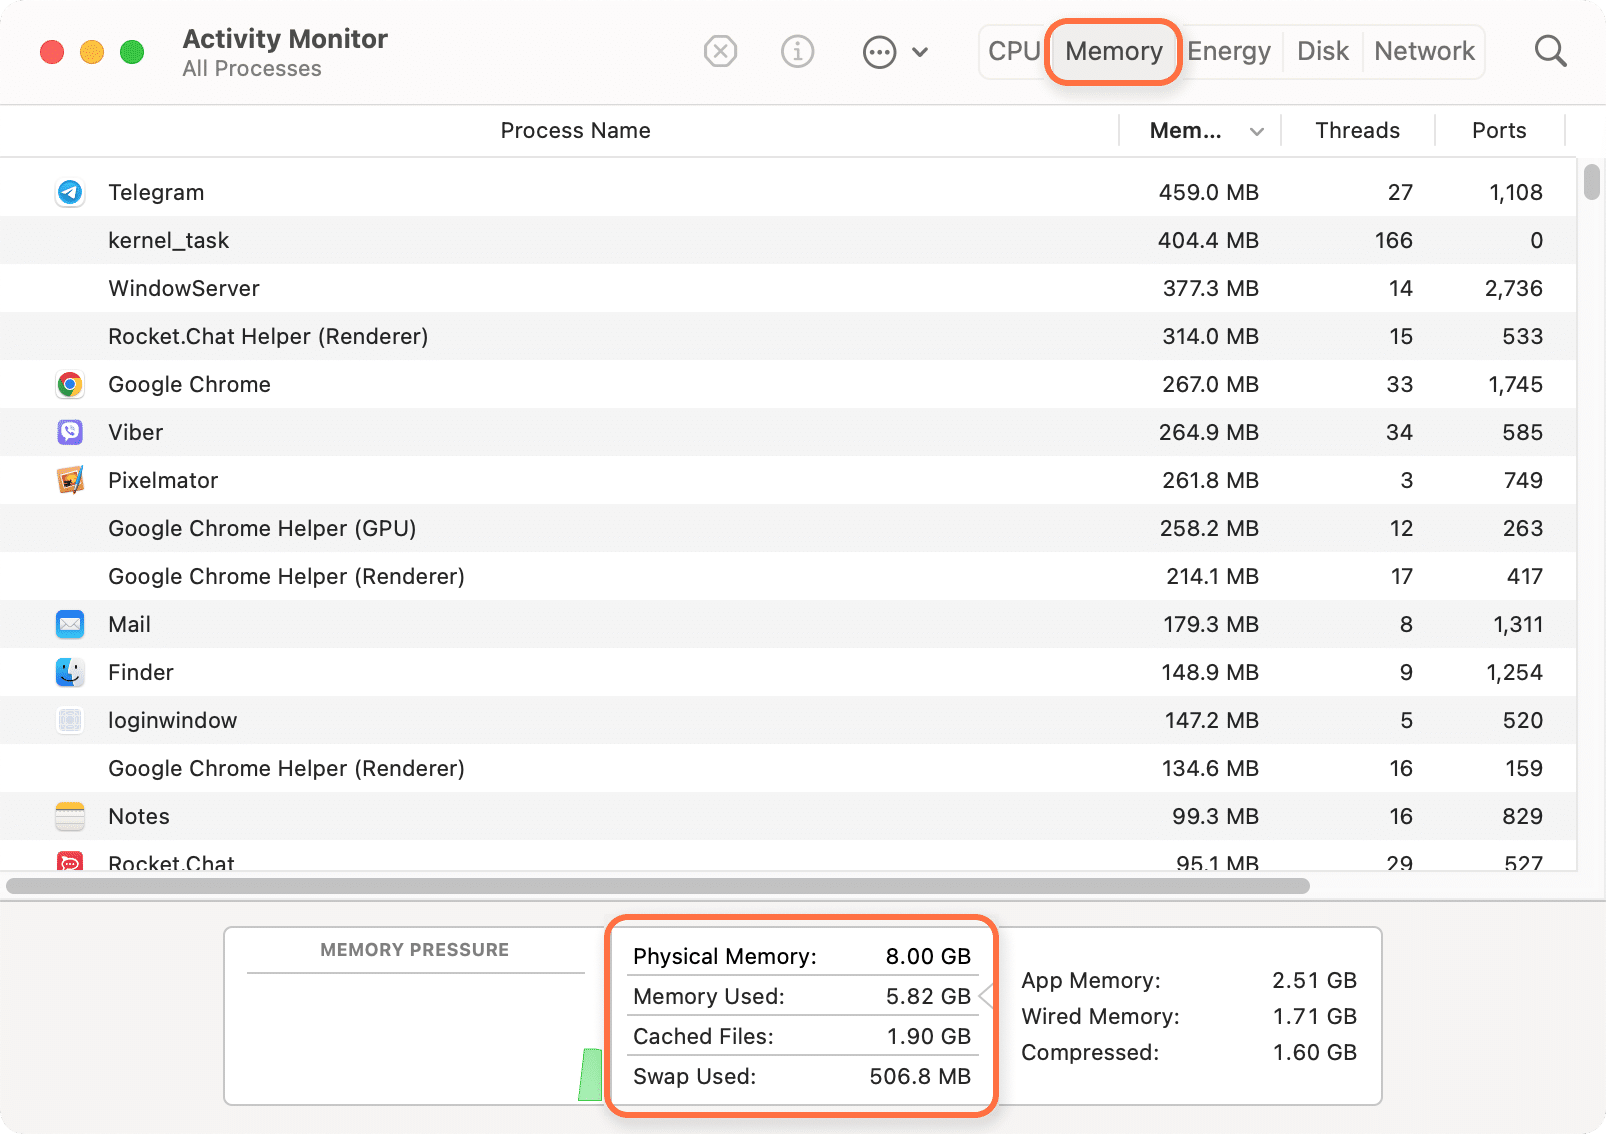
Task: Click the Compressed 1.60 GB entry
Action: click(1188, 1052)
